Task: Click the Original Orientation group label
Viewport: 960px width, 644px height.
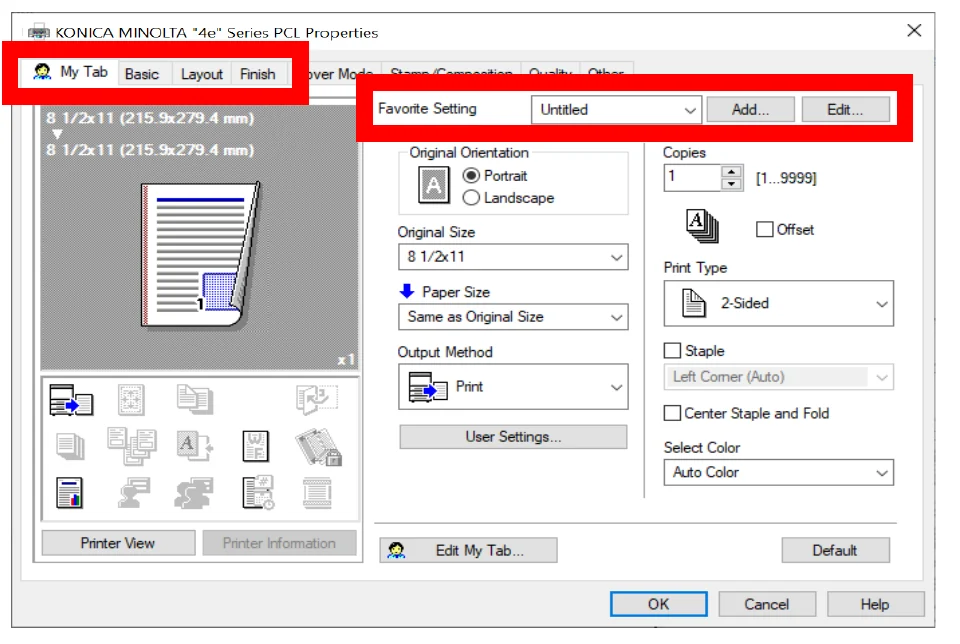Action: (469, 152)
